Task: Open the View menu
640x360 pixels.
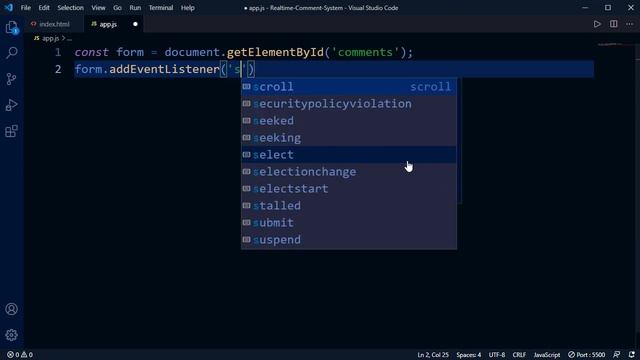Action: [x=98, y=7]
